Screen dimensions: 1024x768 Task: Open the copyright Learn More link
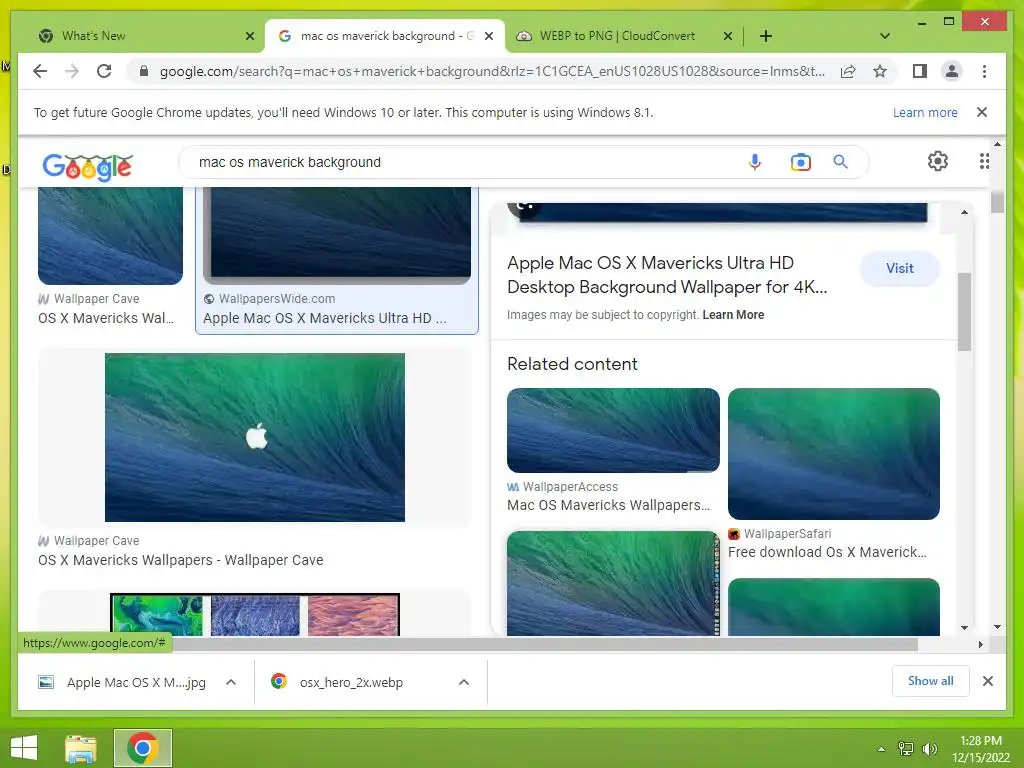click(733, 315)
